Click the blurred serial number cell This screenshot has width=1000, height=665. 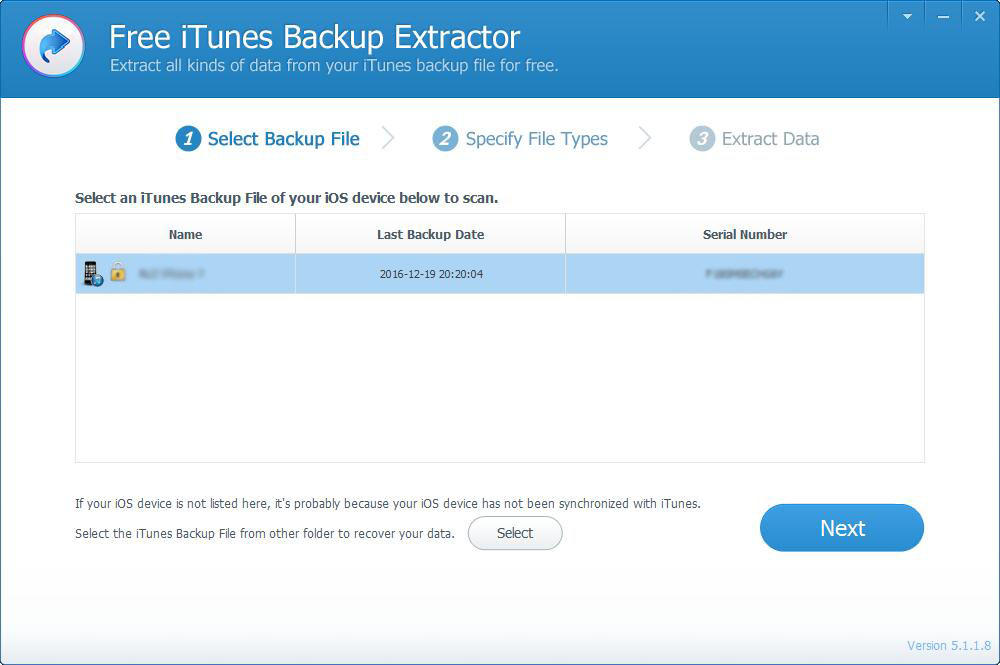(744, 274)
